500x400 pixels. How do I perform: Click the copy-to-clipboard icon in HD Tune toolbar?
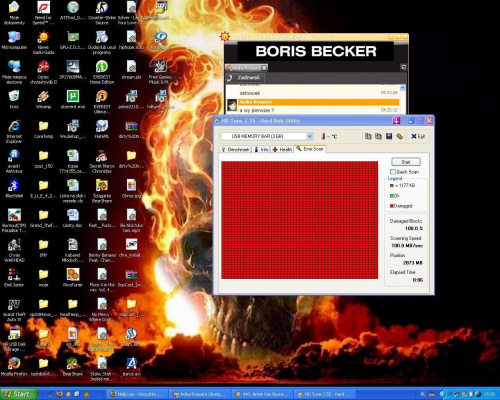tap(368, 136)
